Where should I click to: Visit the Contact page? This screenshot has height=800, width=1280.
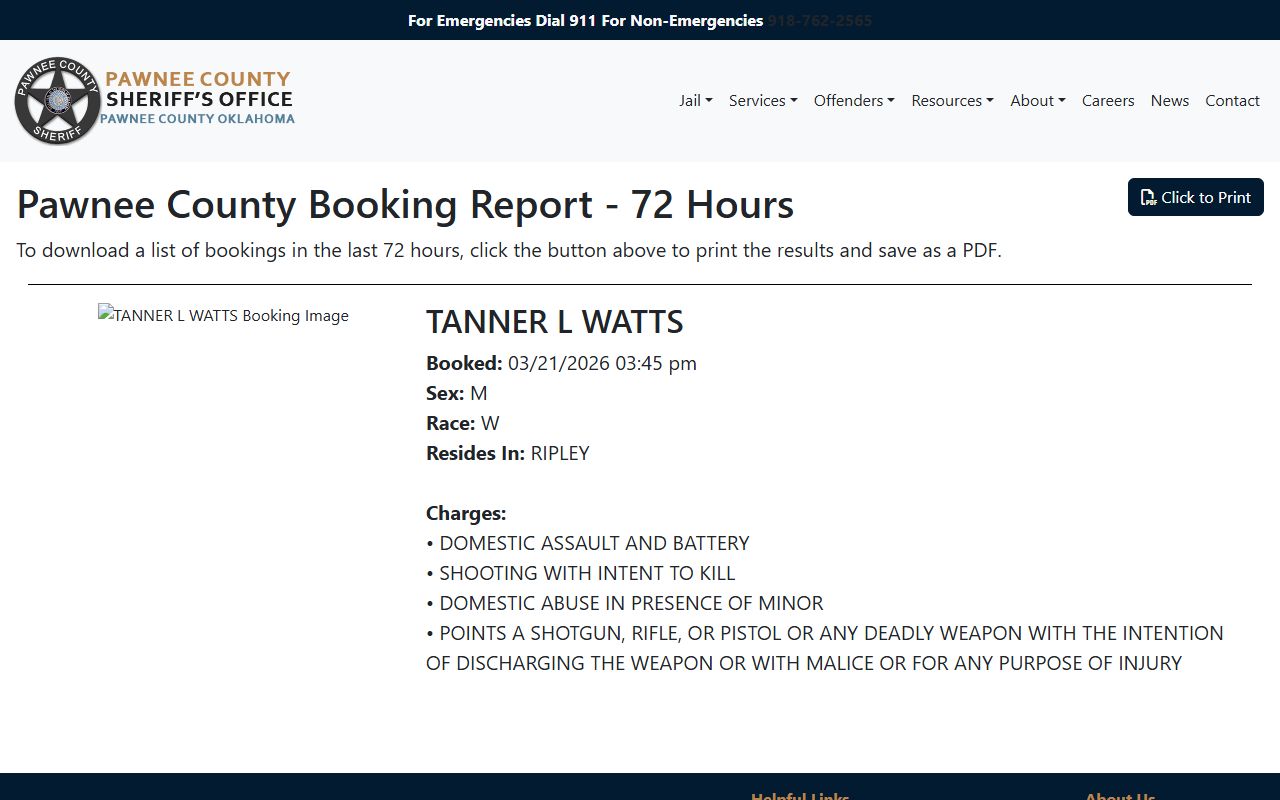(1232, 100)
